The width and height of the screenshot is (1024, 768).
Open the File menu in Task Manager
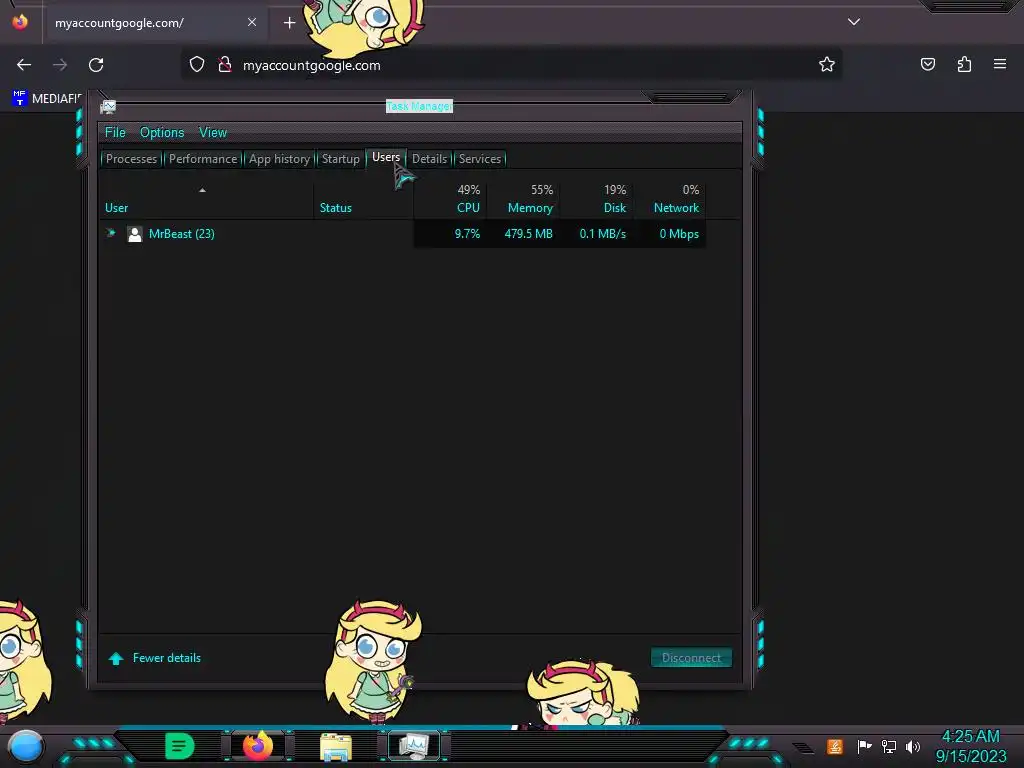(115, 133)
